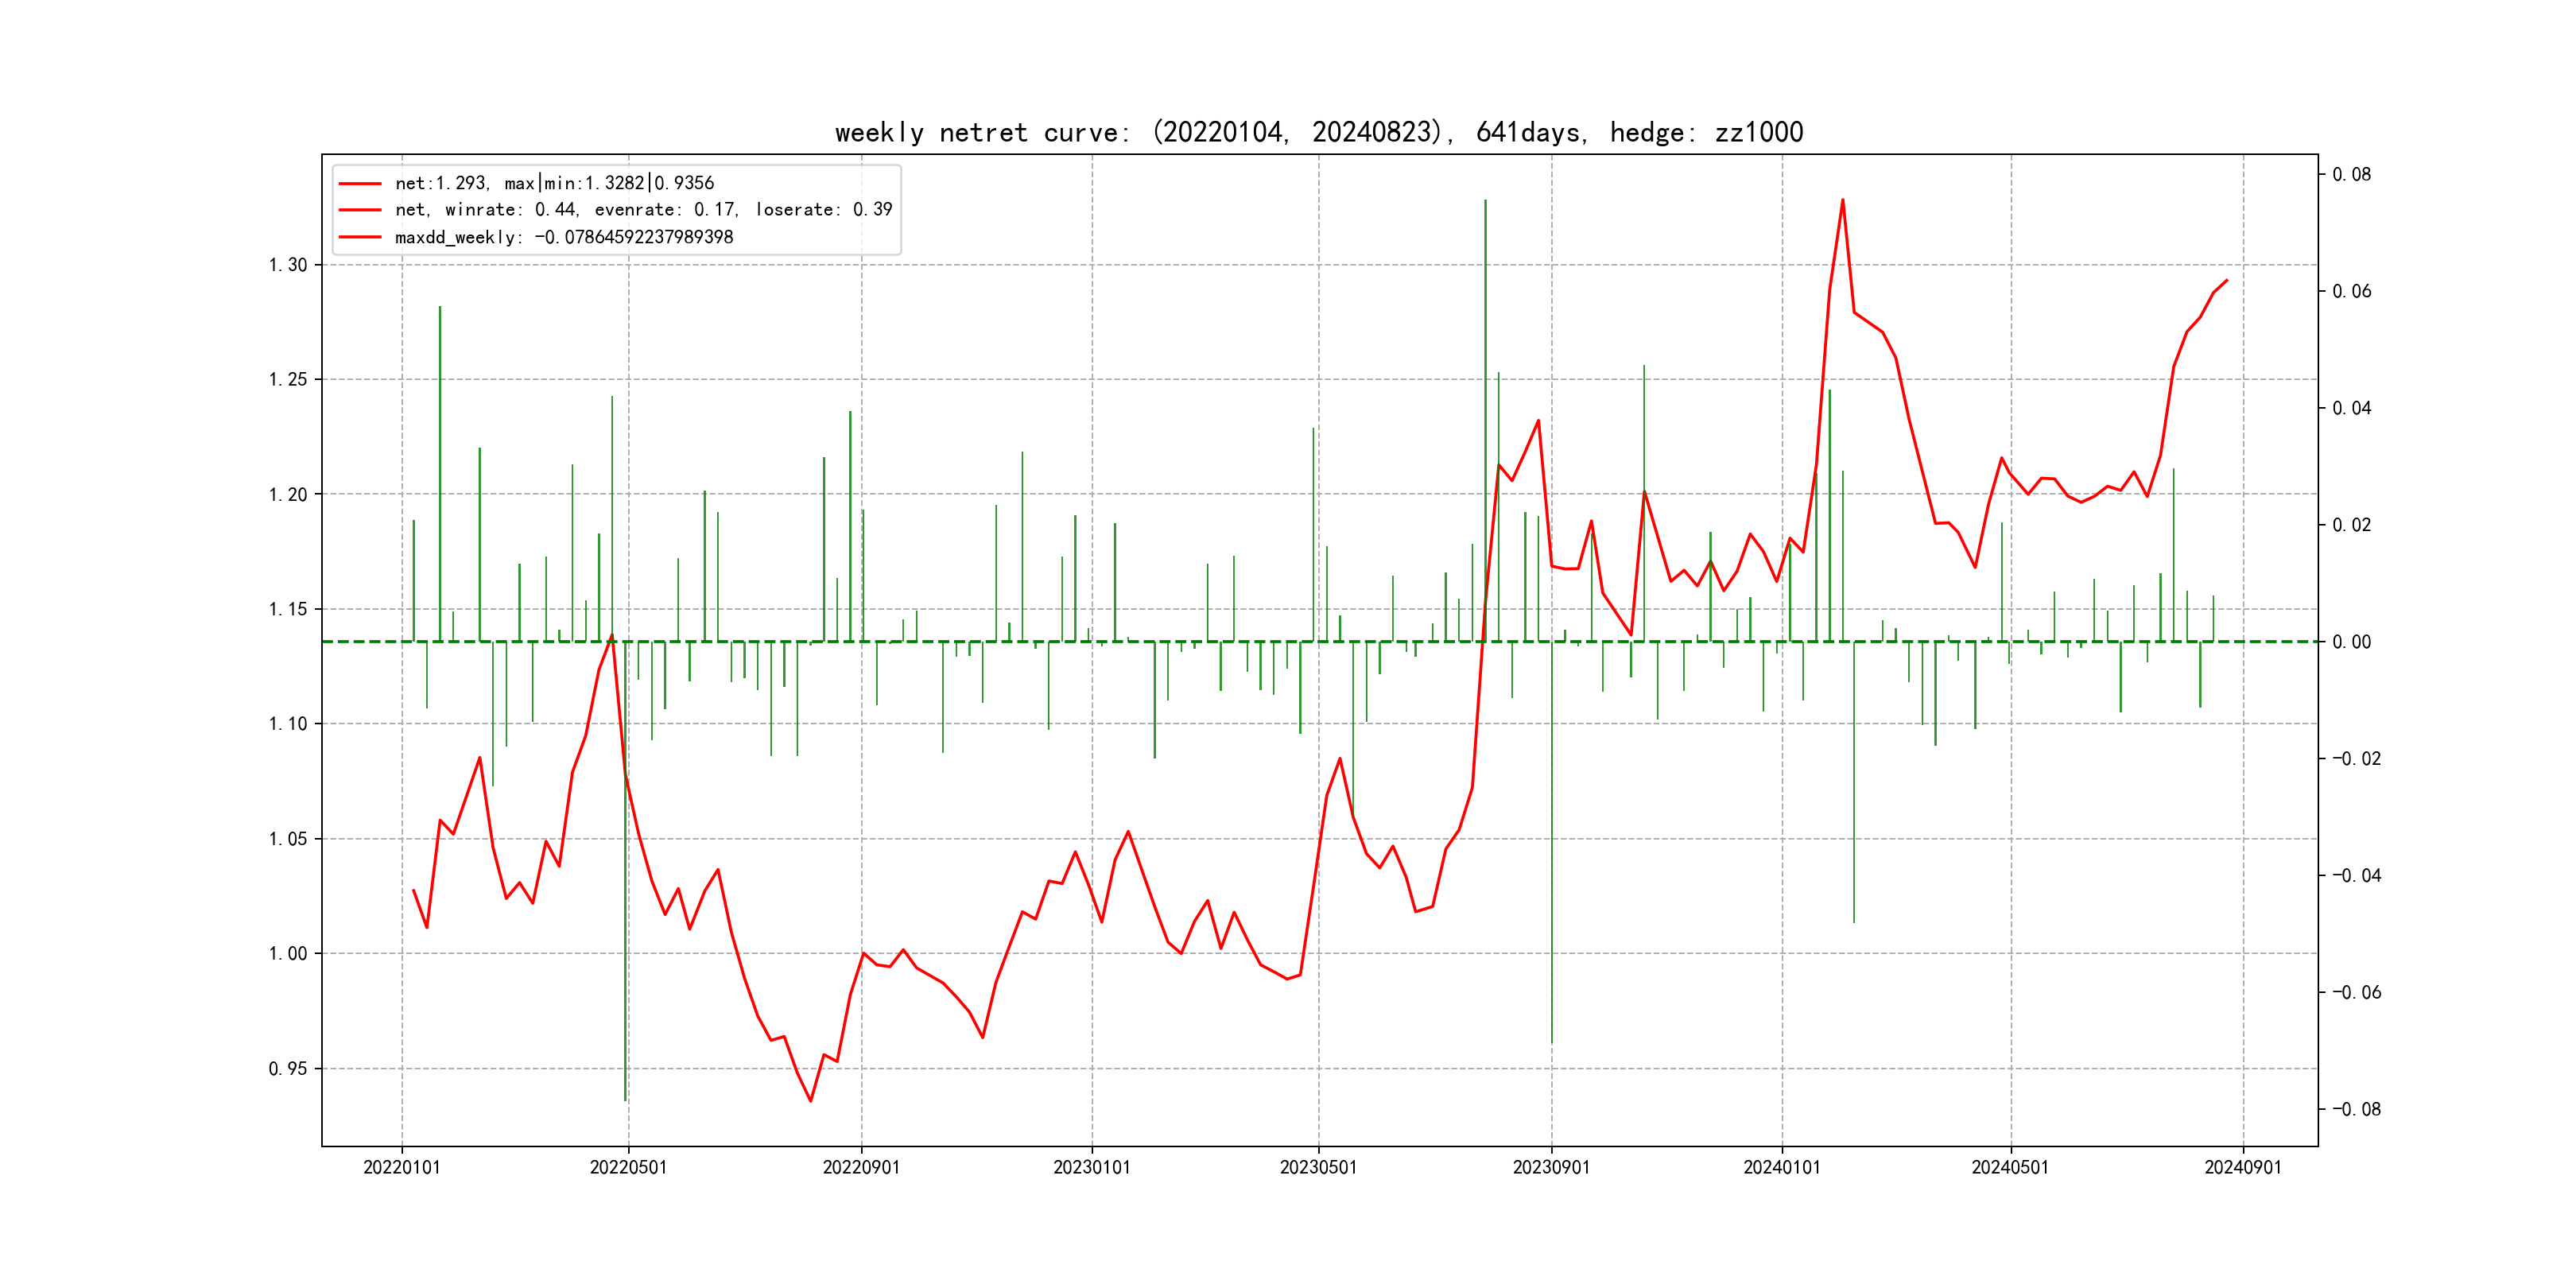Viewport: 2576px width, 1288px height.
Task: Click the 20240901 x-axis date label
Action: point(2243,1167)
